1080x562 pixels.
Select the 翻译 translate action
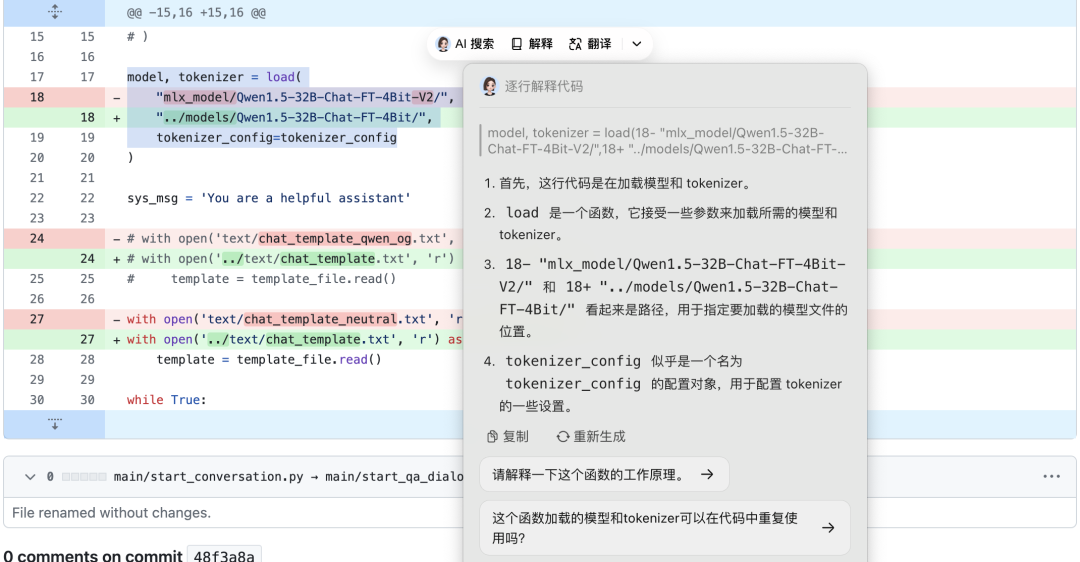click(x=590, y=44)
